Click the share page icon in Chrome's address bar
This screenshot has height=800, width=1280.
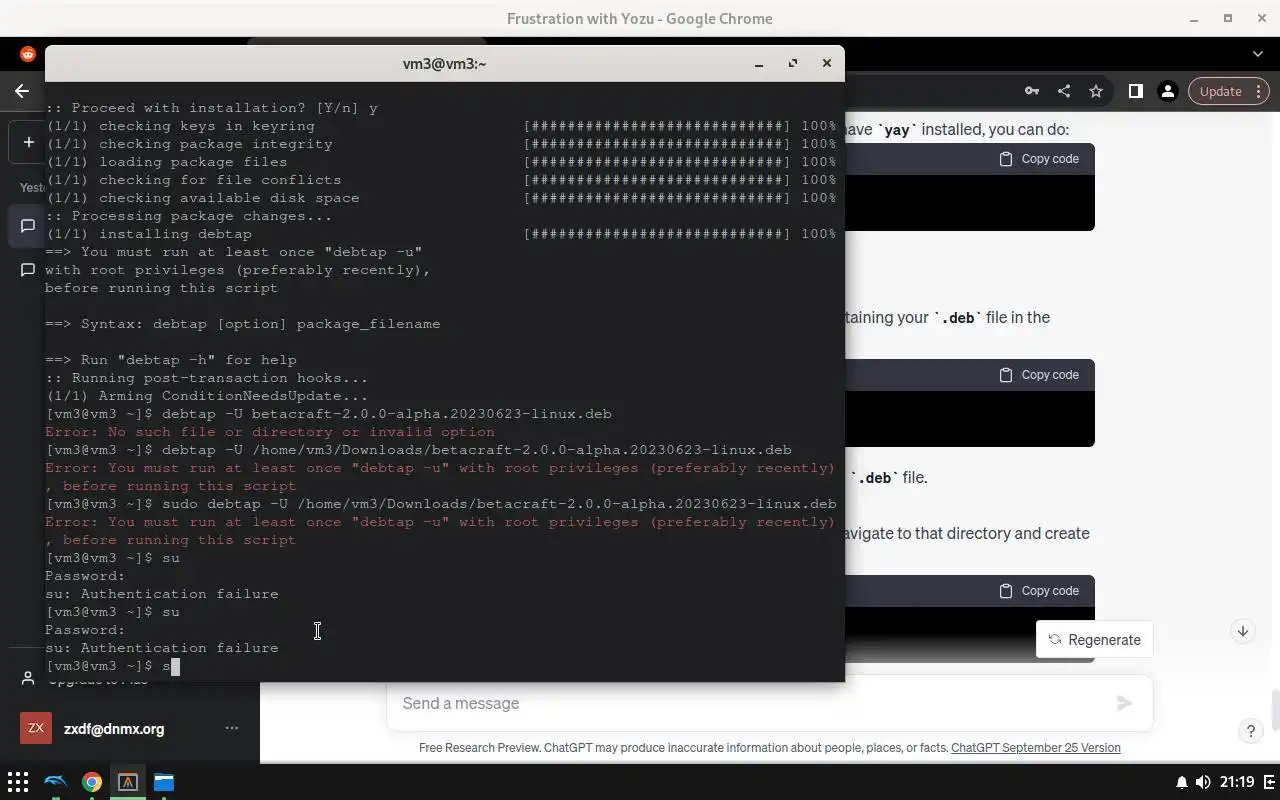click(1064, 91)
